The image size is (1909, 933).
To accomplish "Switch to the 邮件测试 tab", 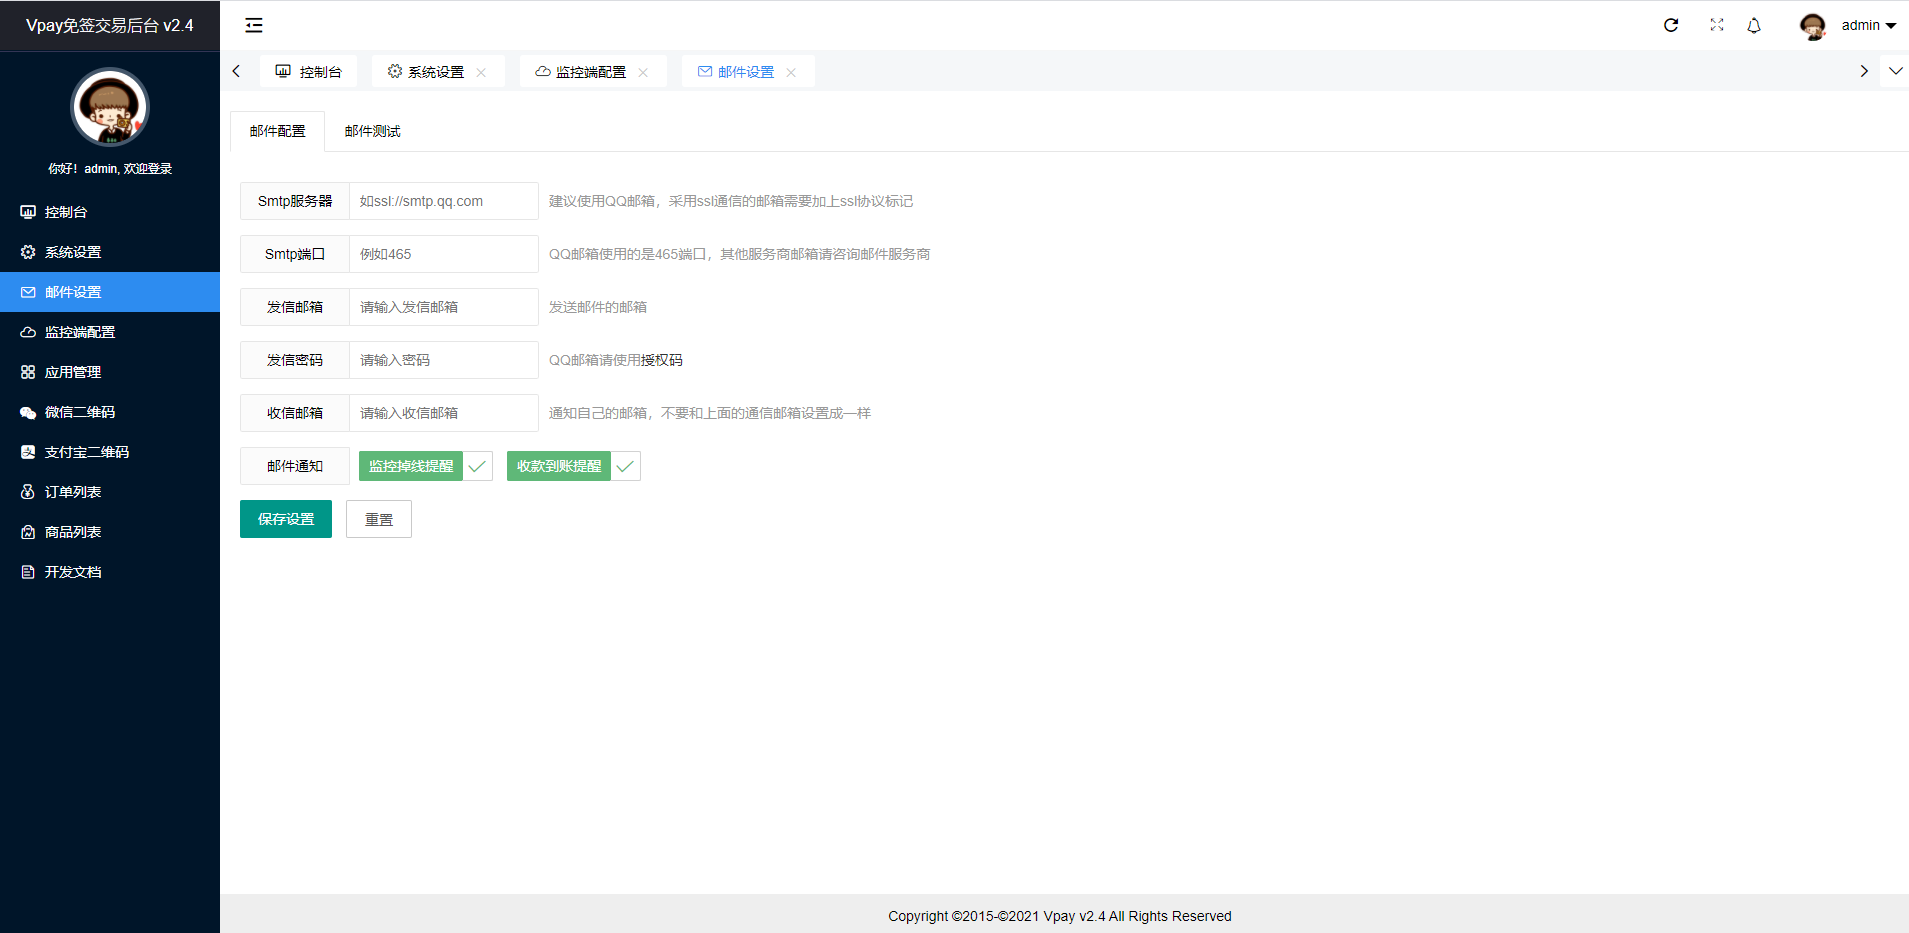I will (372, 131).
